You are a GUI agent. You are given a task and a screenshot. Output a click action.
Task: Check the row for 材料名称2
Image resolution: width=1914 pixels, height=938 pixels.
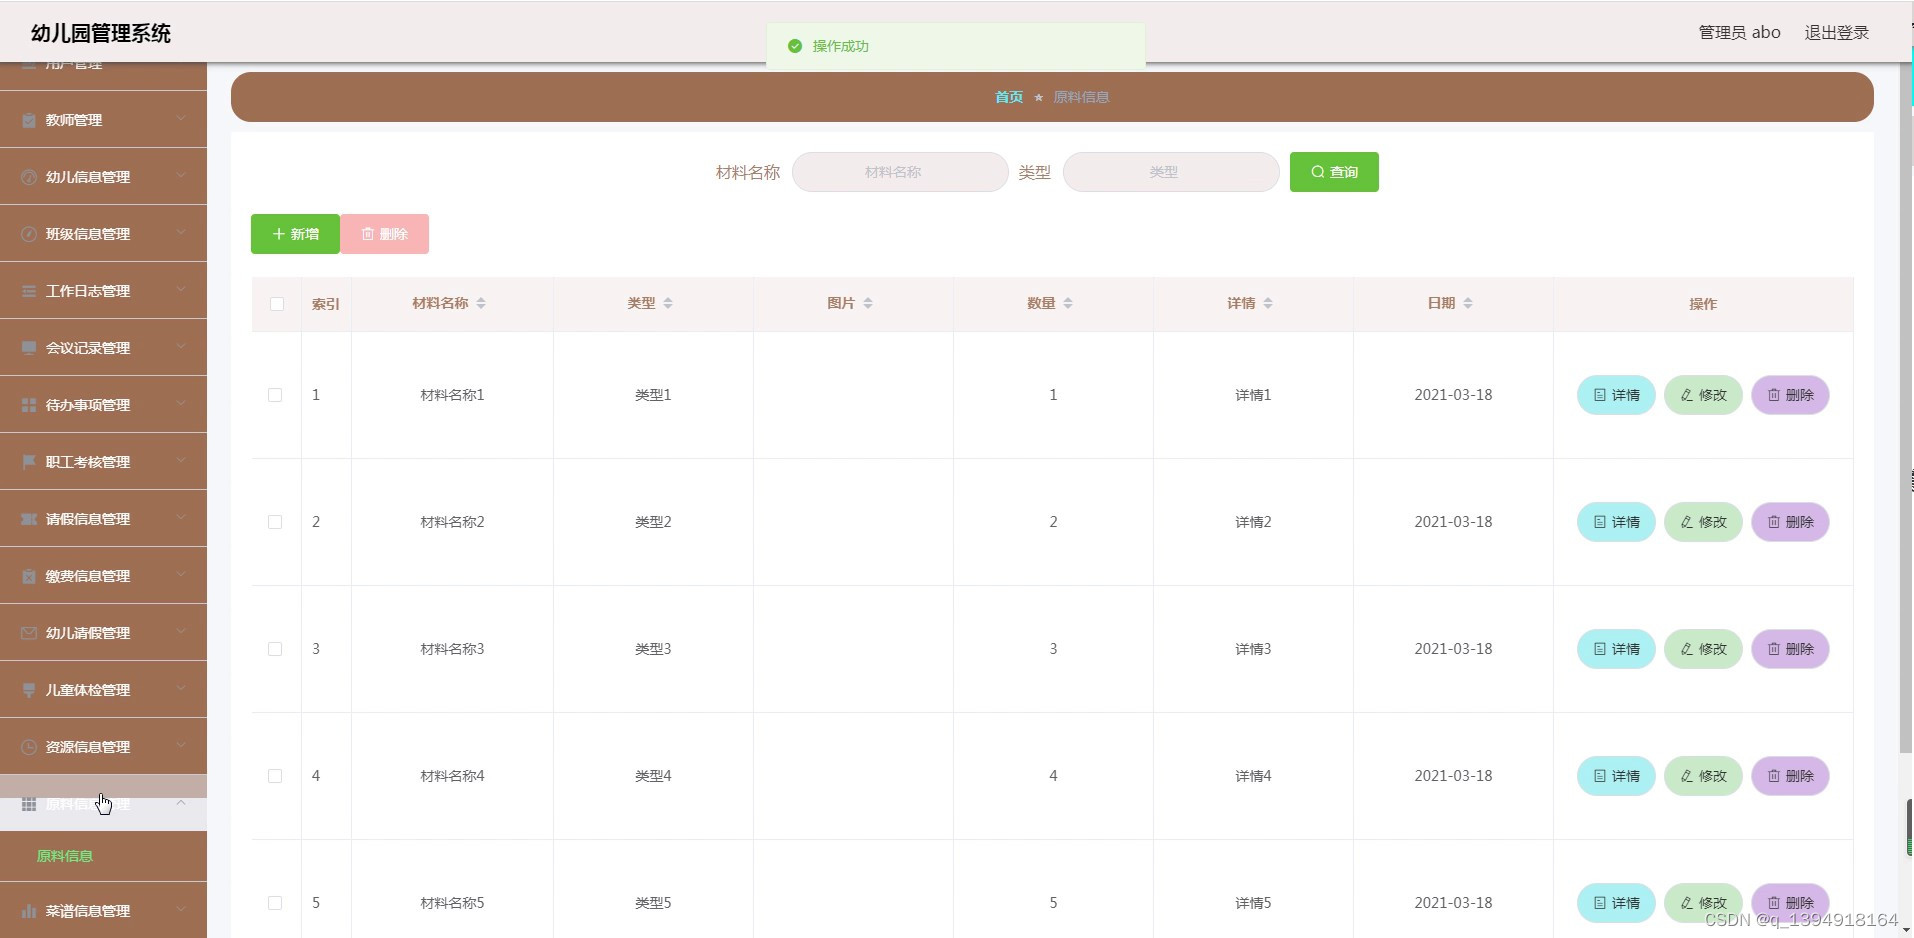[x=275, y=522]
